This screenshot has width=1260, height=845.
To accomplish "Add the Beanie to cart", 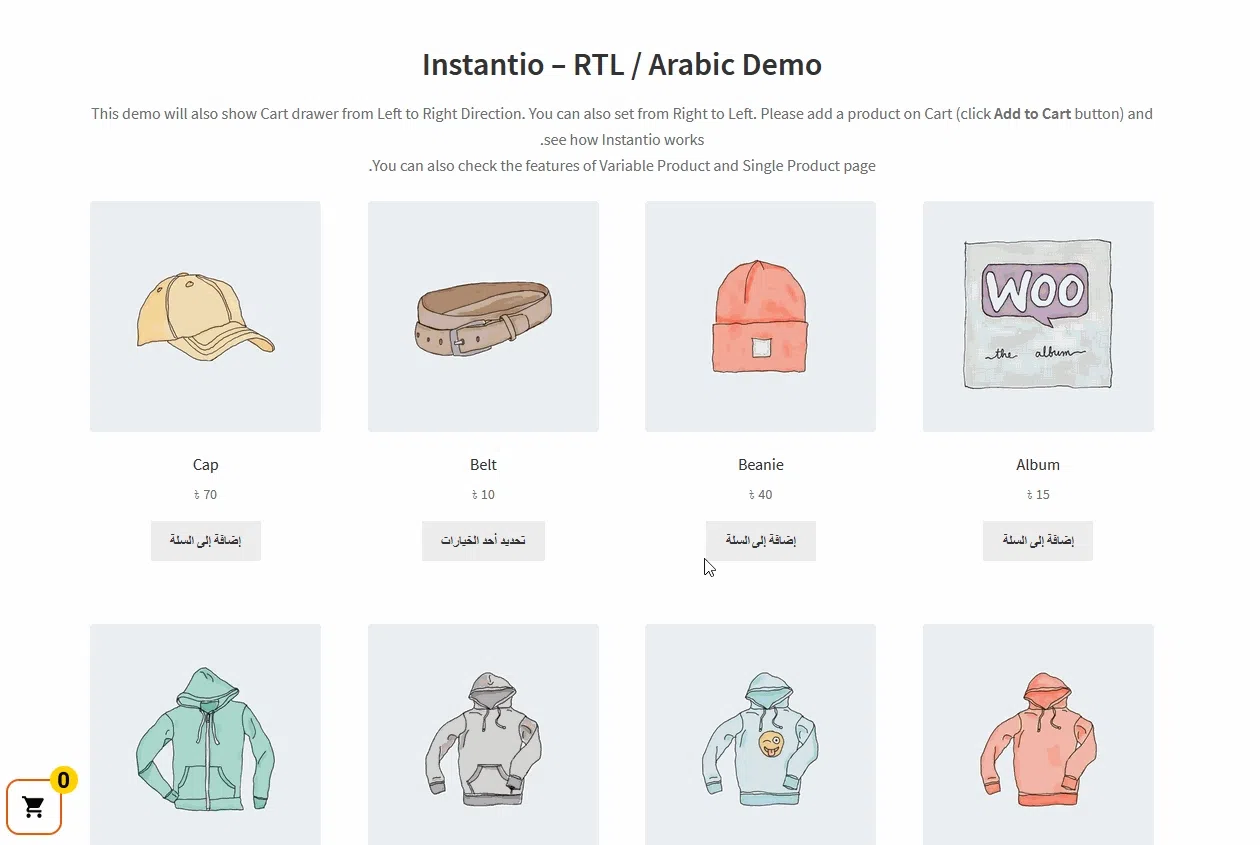I will (761, 541).
